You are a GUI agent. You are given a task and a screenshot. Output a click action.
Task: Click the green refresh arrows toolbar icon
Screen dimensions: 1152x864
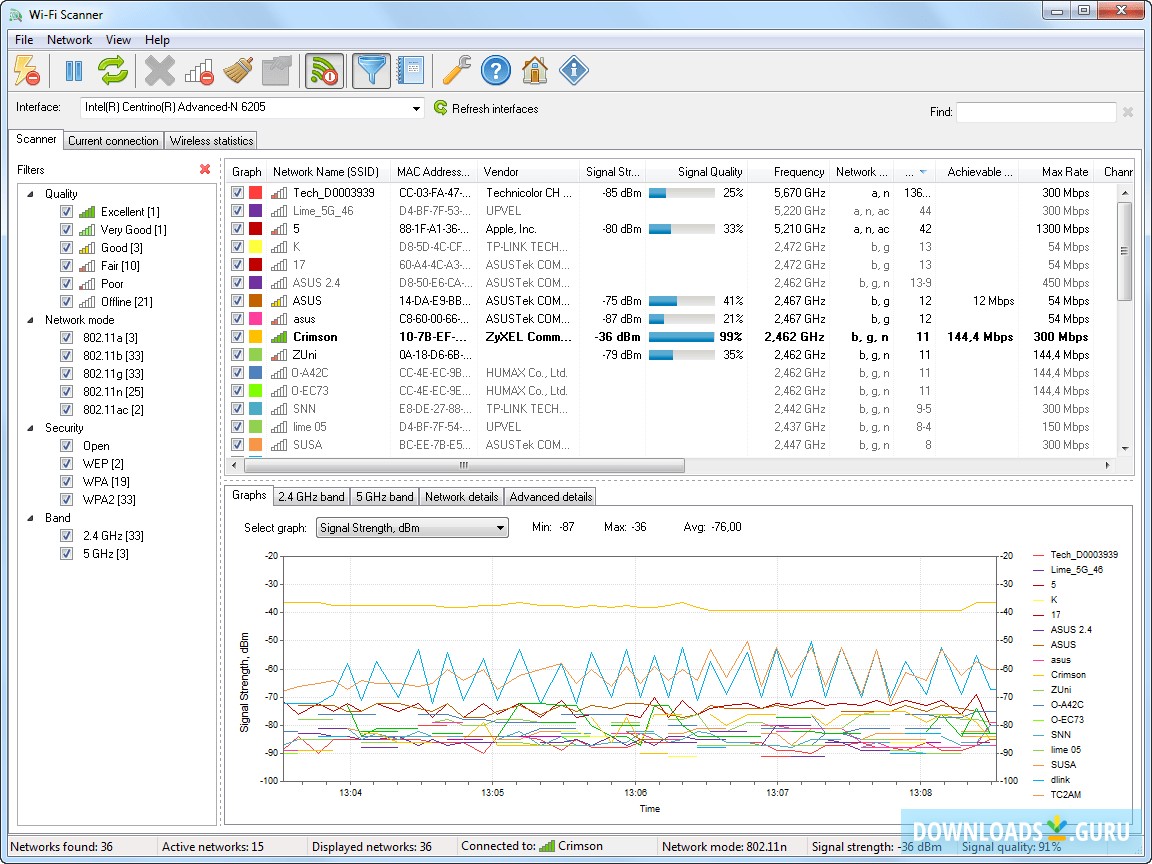[x=112, y=71]
